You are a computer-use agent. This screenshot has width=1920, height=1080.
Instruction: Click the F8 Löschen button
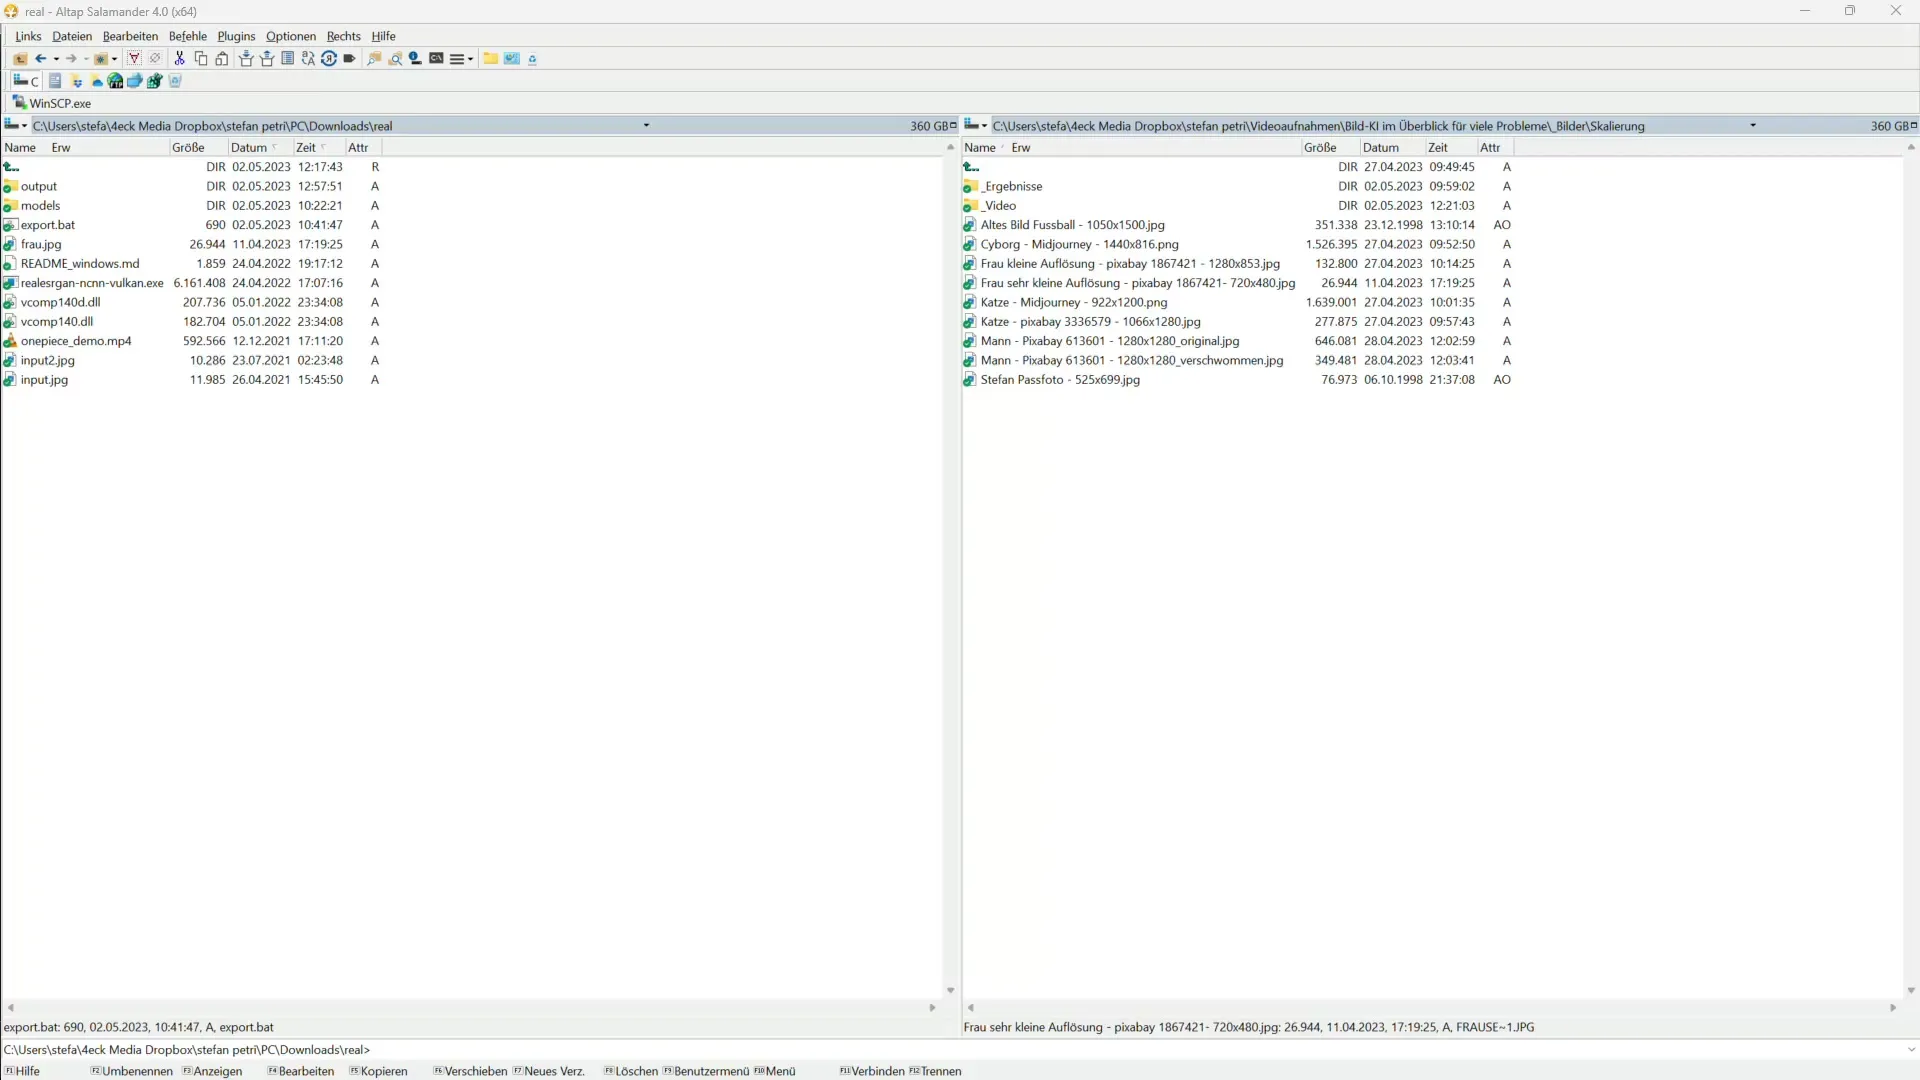[x=631, y=1071]
